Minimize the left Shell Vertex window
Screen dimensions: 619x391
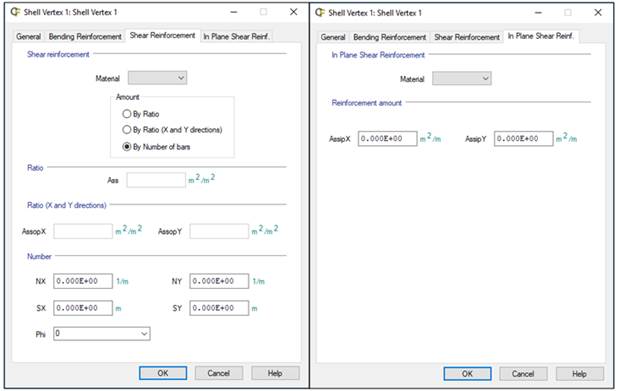pyautogui.click(x=234, y=12)
